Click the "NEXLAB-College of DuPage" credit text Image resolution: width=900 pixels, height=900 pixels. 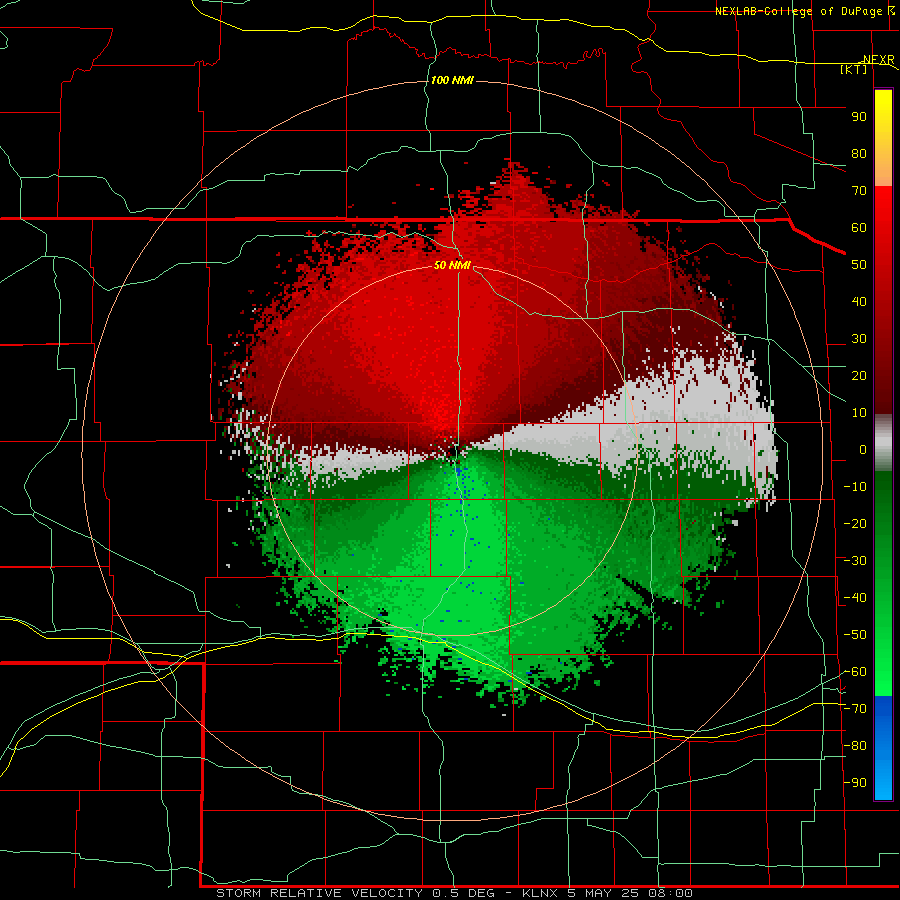pos(800,11)
